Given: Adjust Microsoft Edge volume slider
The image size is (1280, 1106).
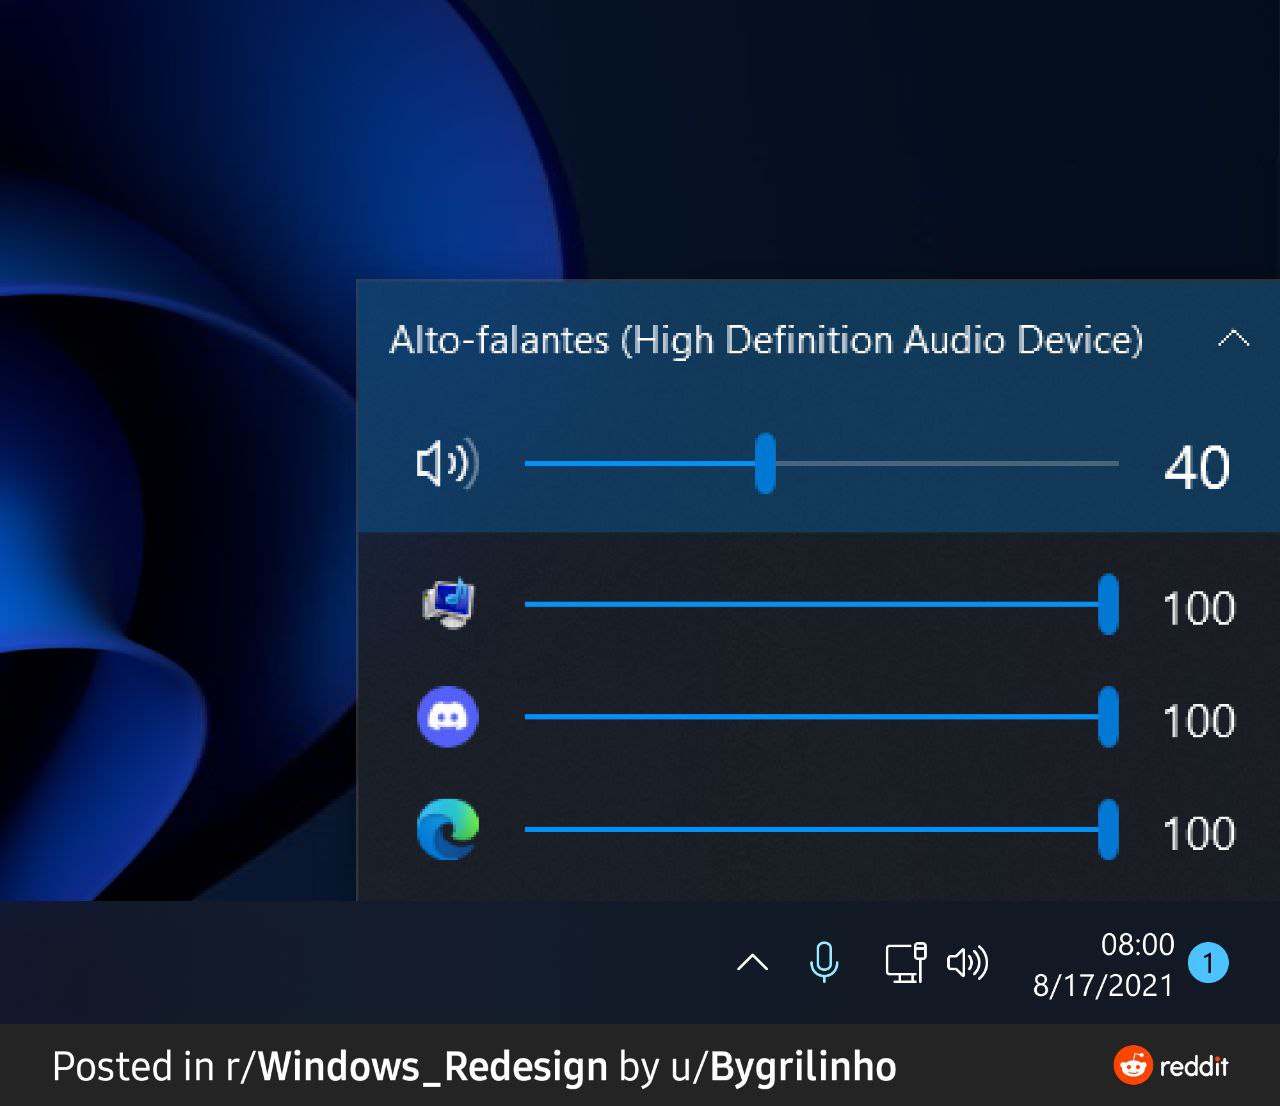Looking at the screenshot, I should 821,829.
